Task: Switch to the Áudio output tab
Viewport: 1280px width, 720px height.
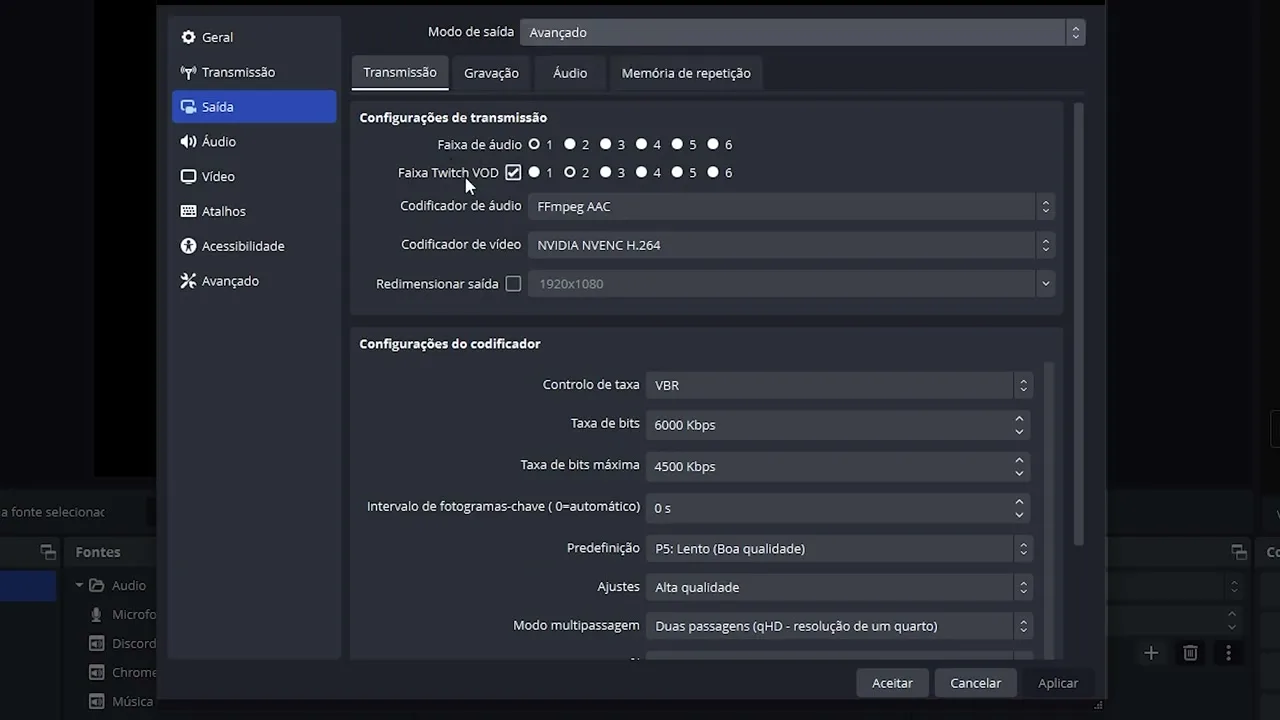Action: 570,73
